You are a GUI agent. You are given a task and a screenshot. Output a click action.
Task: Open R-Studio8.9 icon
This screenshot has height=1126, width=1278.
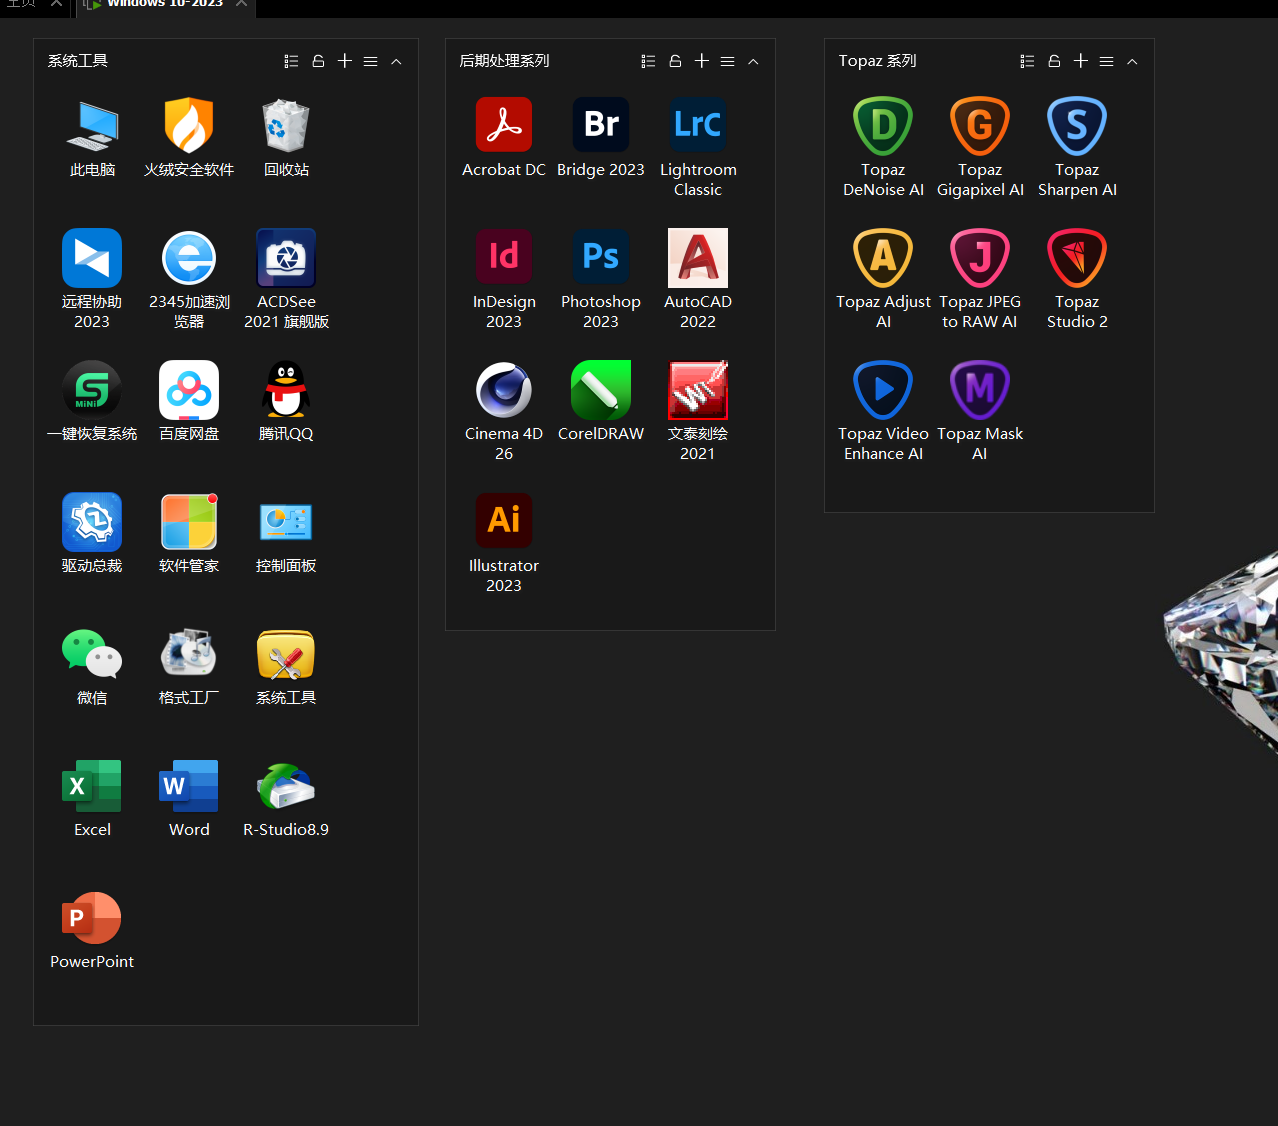point(286,786)
